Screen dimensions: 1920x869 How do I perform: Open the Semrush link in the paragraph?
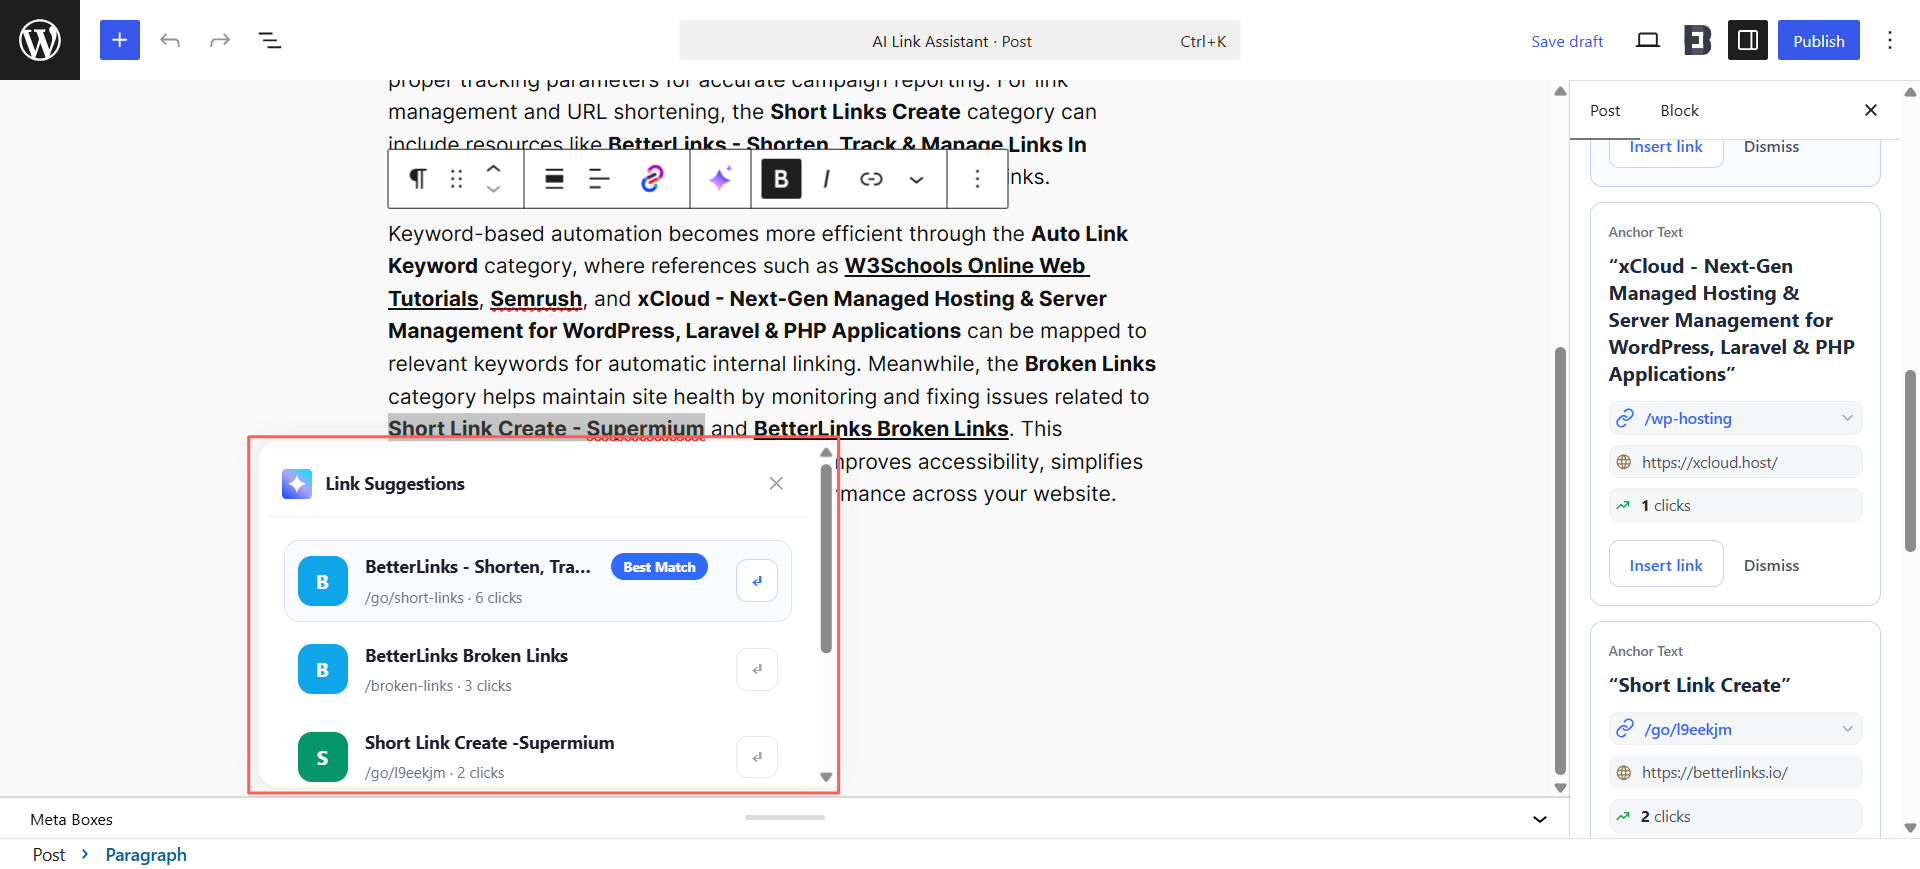pyautogui.click(x=536, y=299)
